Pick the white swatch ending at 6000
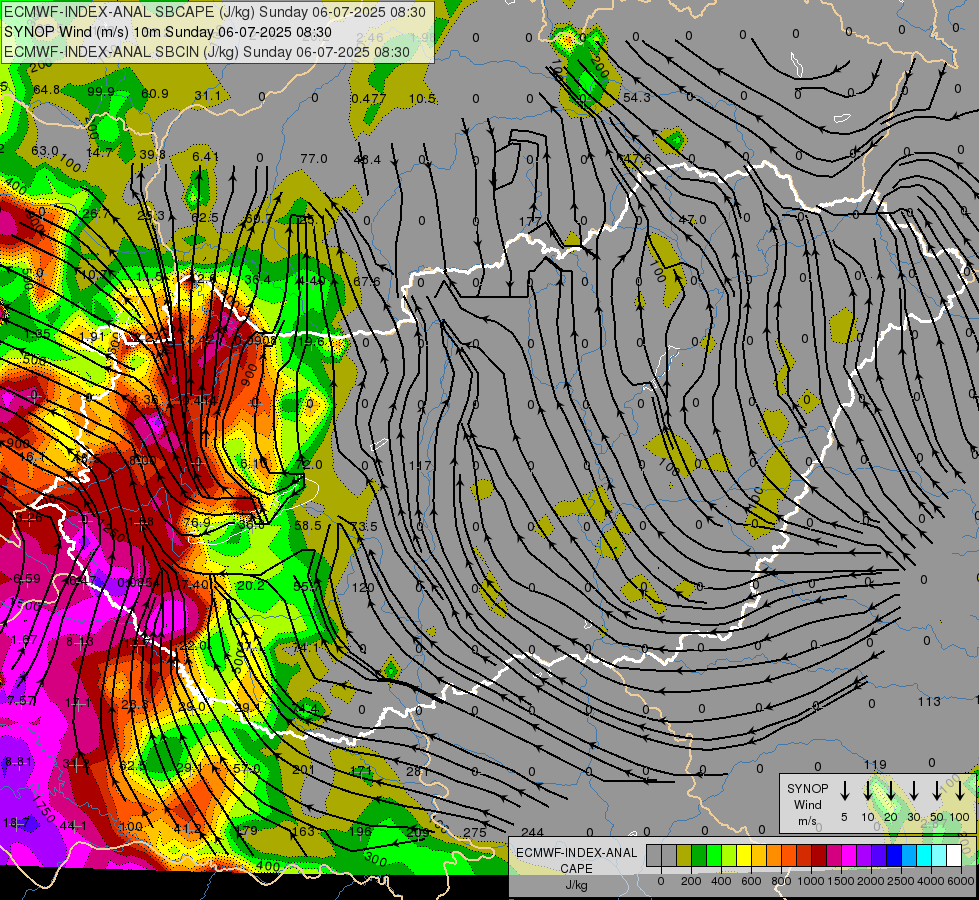 point(953,855)
